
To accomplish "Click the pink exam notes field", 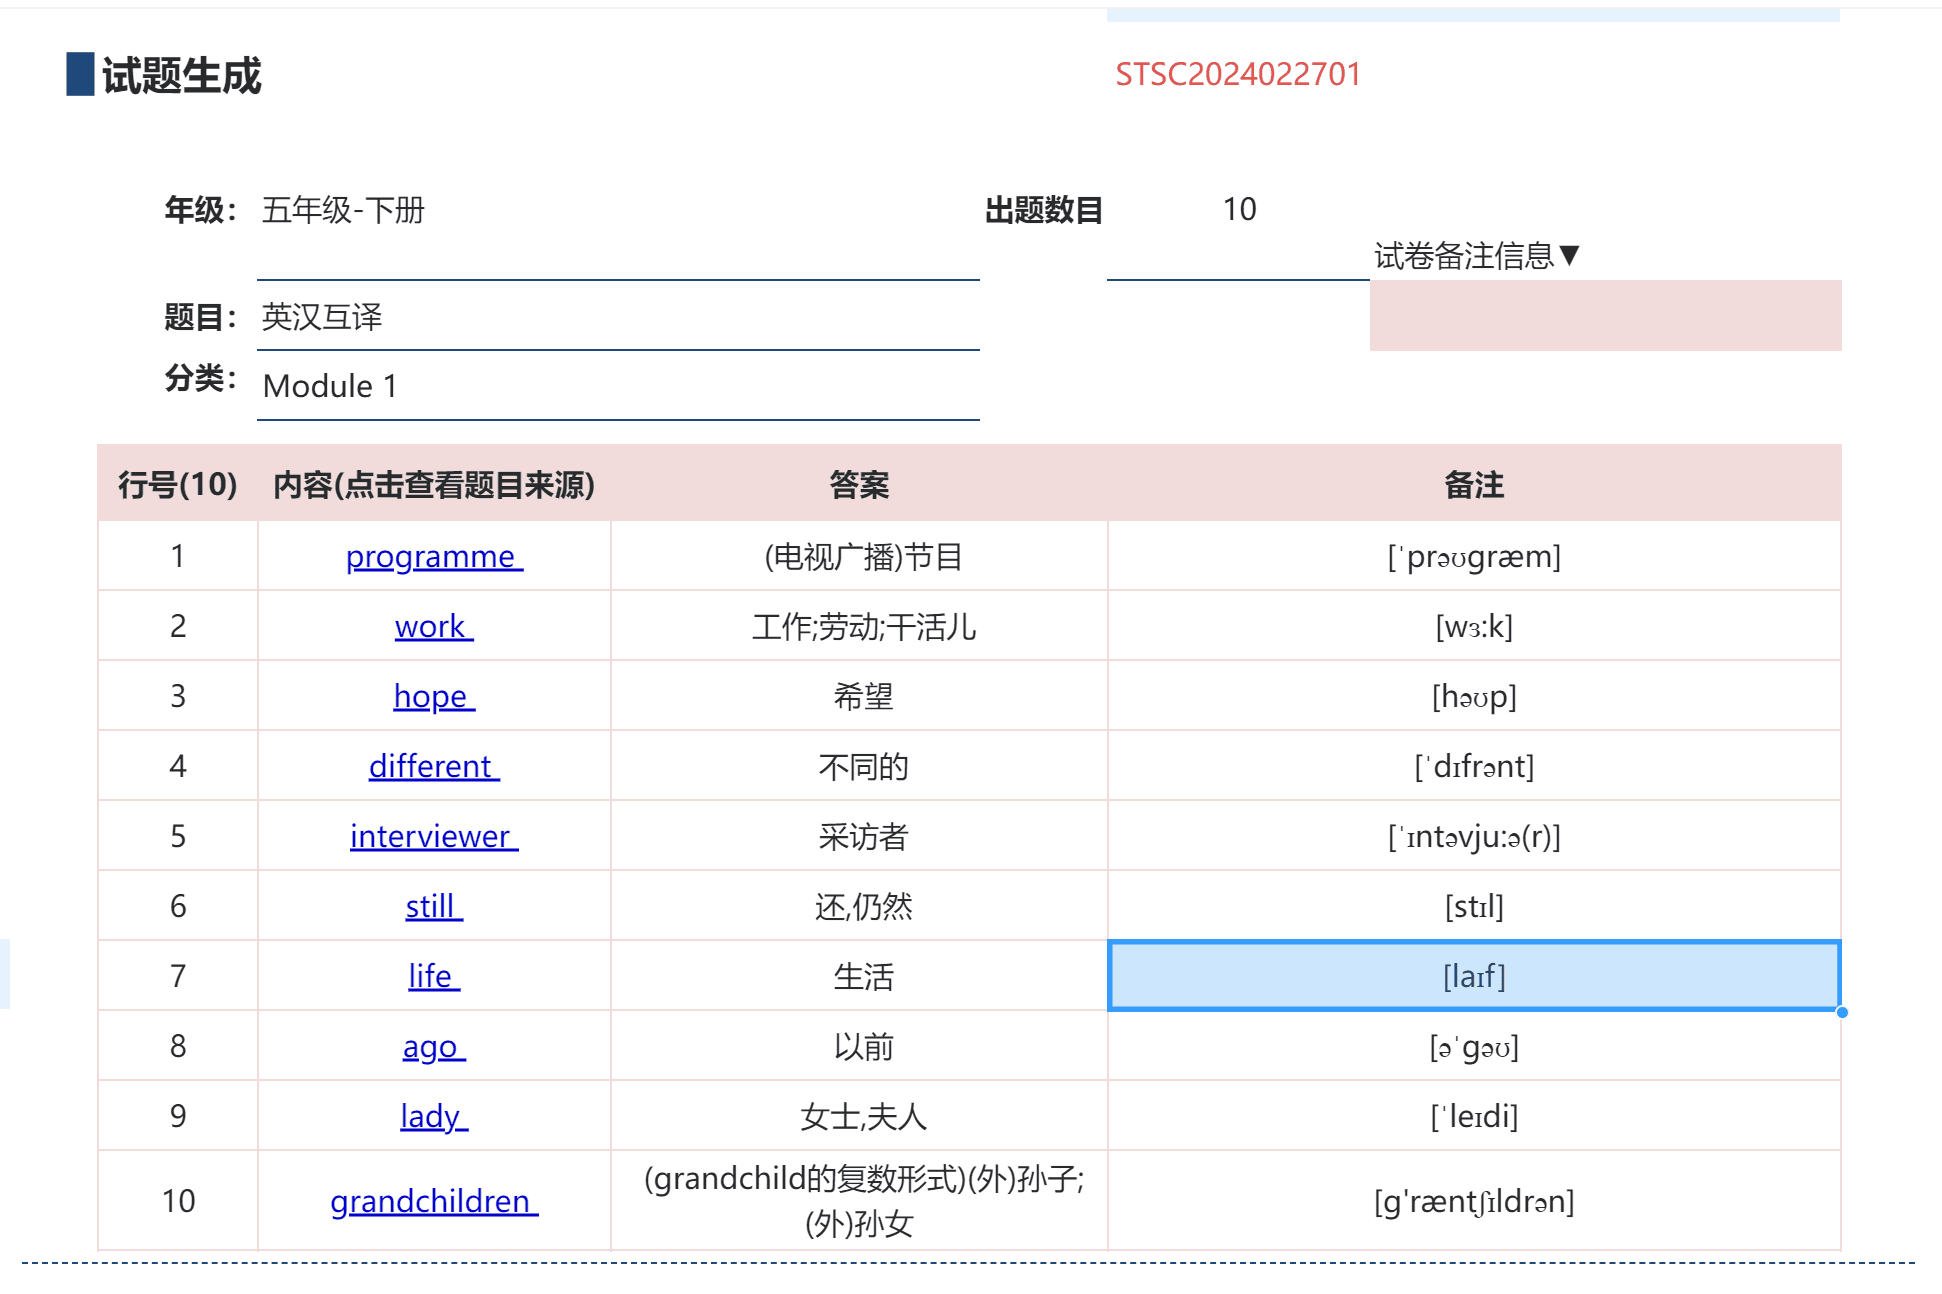I will (x=1605, y=315).
